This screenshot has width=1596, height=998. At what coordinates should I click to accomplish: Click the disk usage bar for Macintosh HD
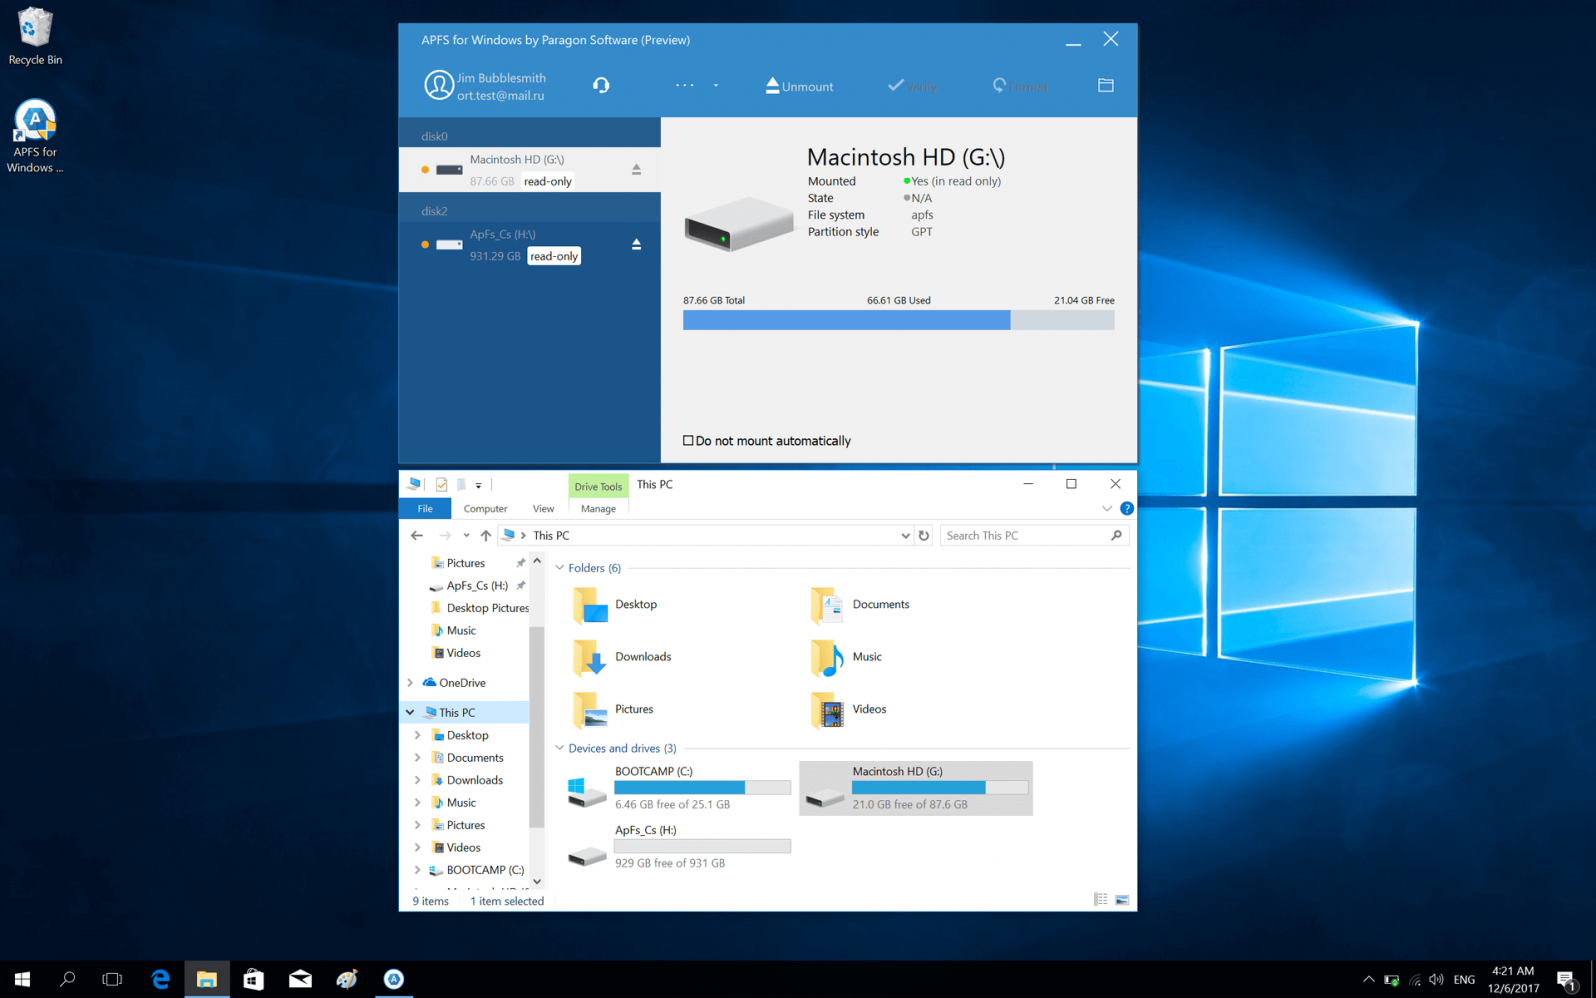click(897, 320)
